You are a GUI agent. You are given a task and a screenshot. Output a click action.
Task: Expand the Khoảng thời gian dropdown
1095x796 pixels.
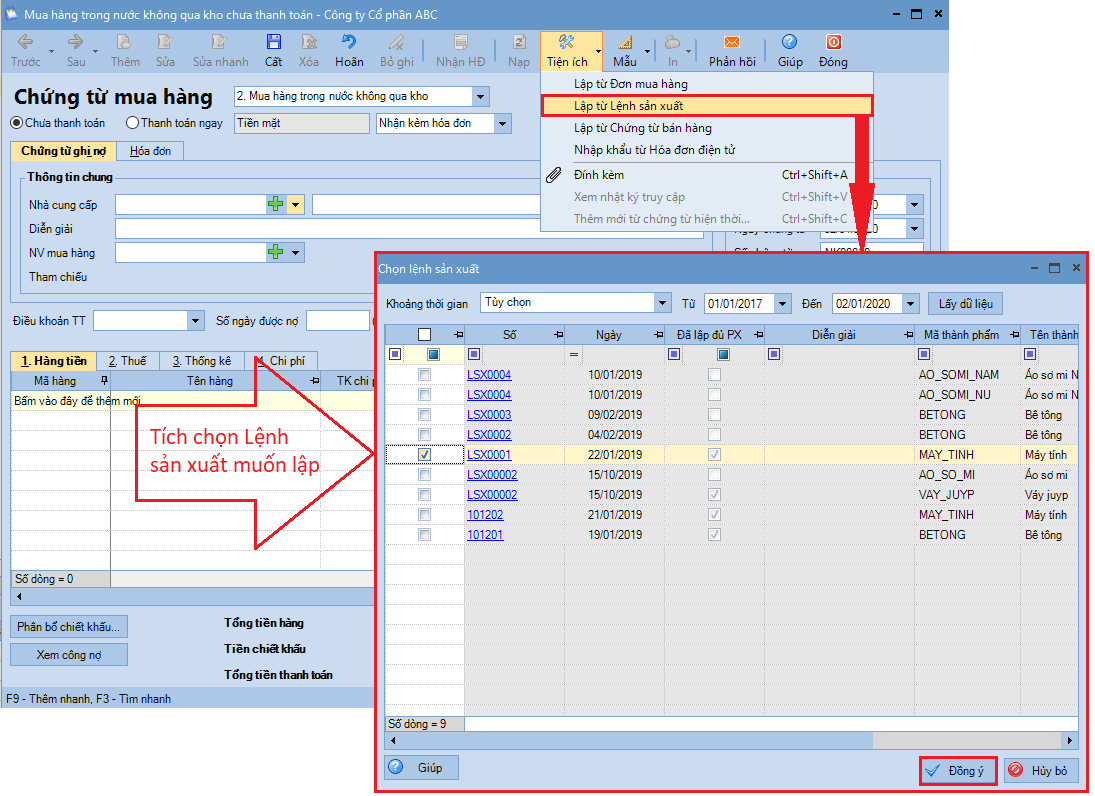[x=661, y=303]
